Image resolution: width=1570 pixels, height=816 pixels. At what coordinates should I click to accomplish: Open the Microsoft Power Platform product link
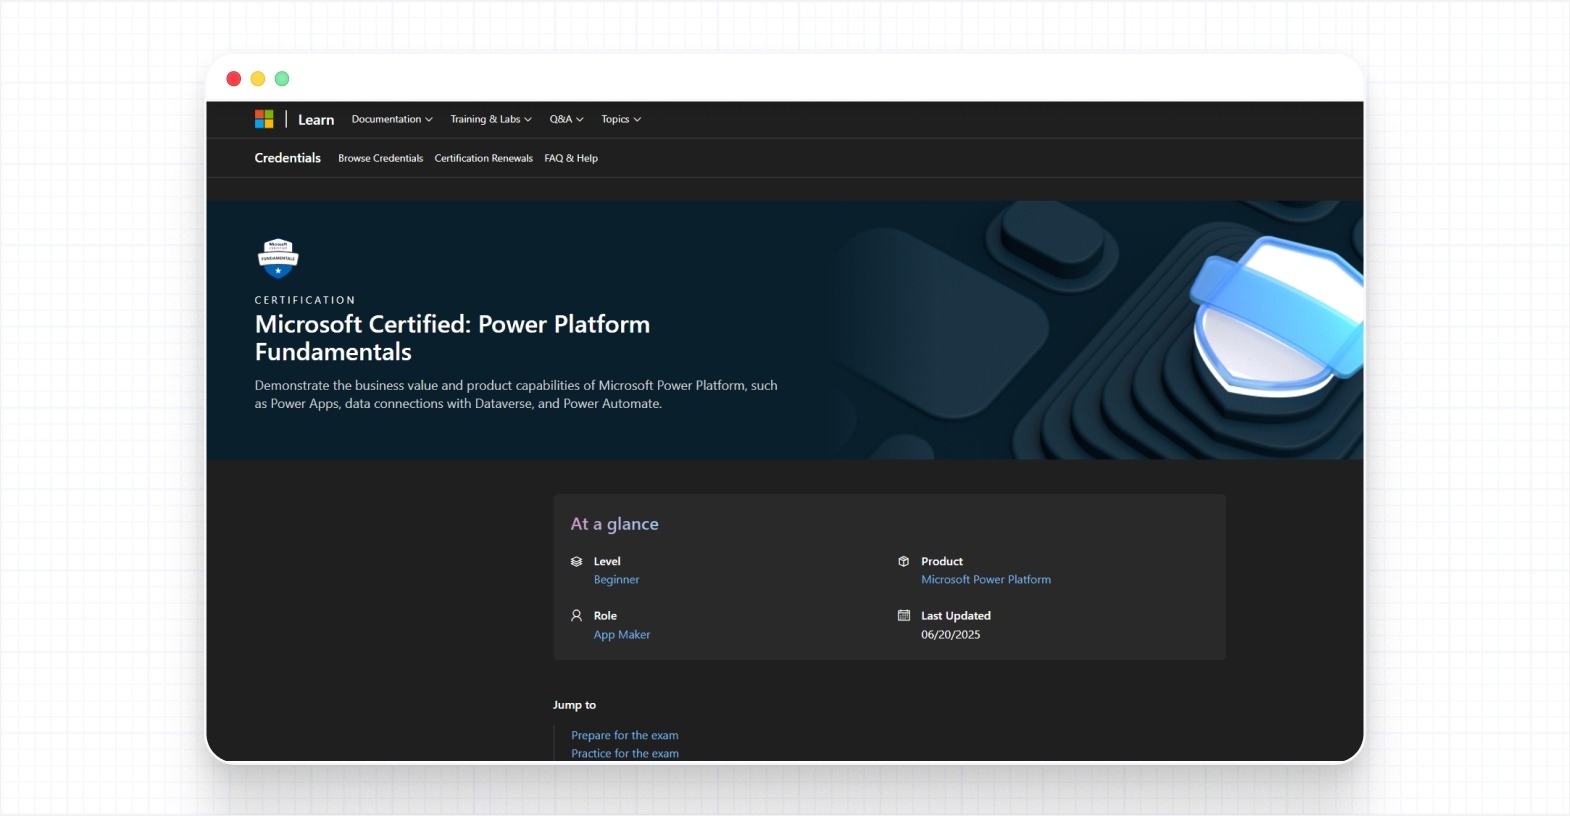click(x=986, y=580)
